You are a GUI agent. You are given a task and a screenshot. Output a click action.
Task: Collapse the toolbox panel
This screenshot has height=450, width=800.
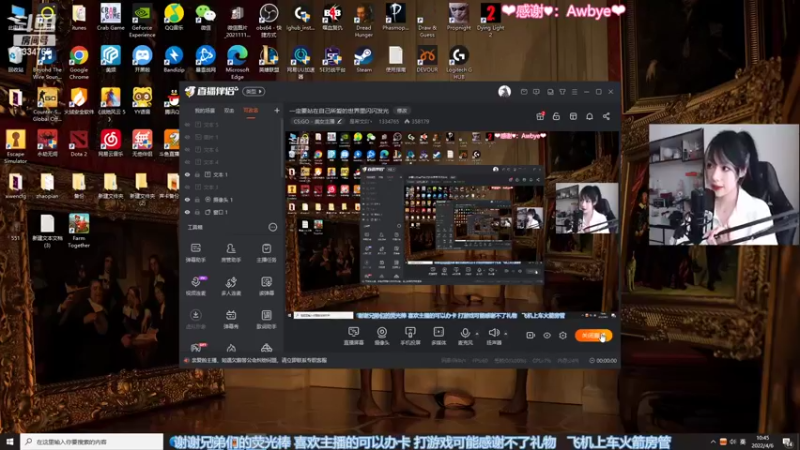click(x=273, y=227)
